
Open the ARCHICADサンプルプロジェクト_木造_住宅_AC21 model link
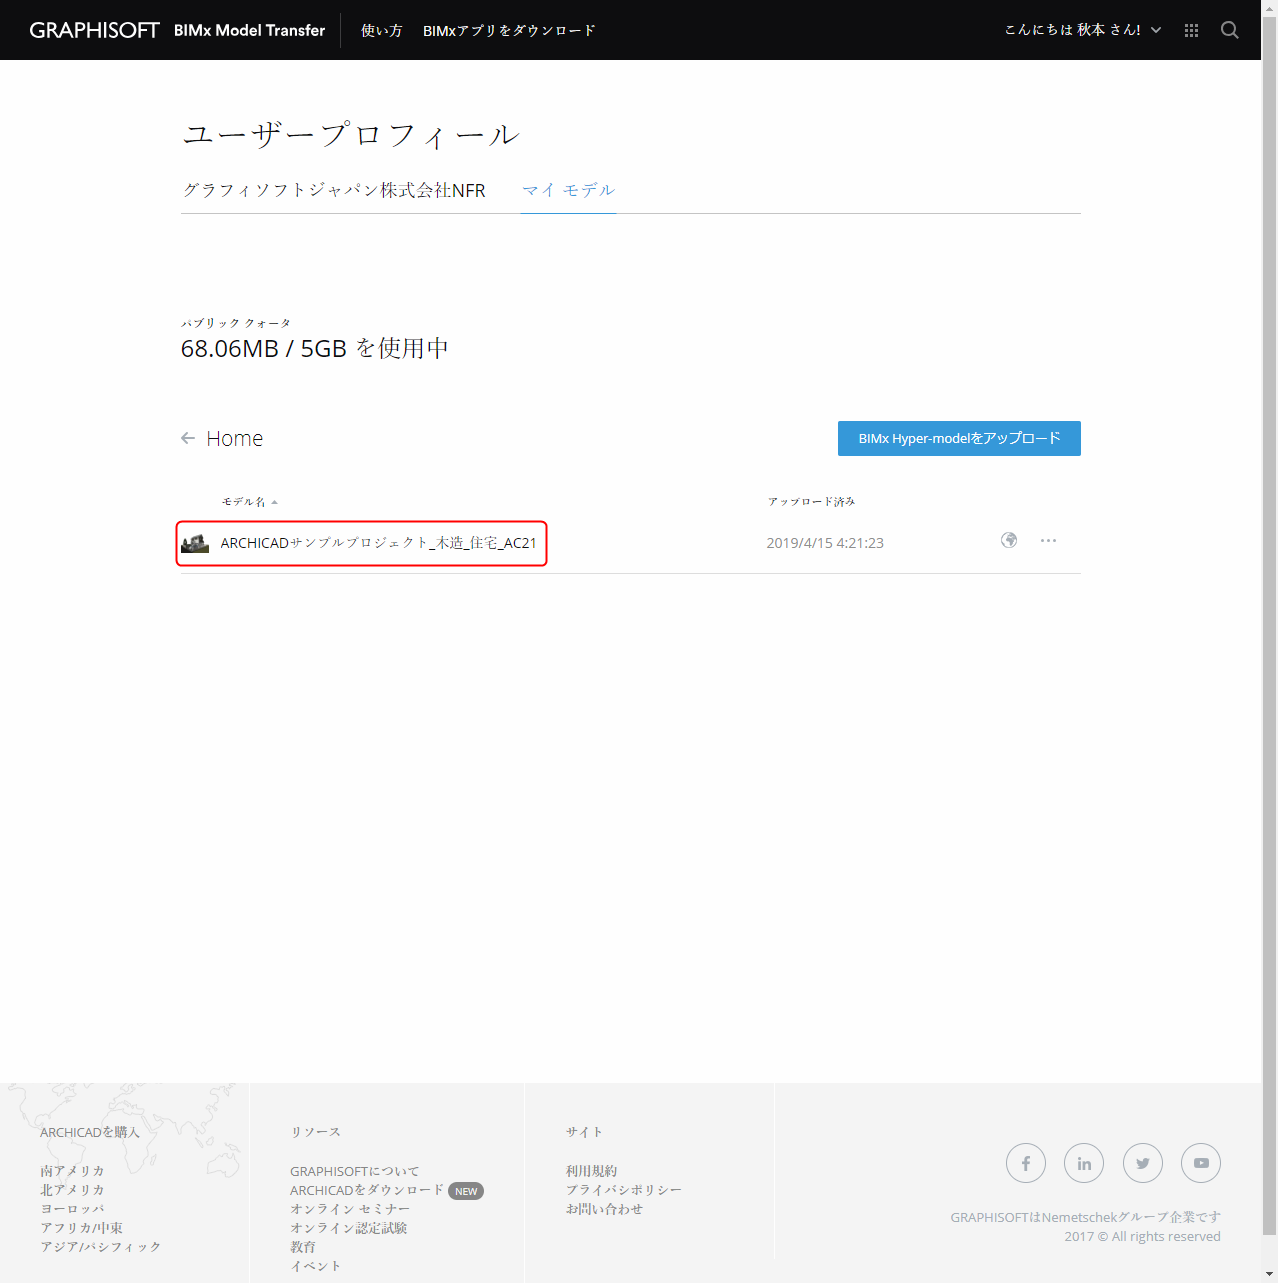click(x=378, y=543)
